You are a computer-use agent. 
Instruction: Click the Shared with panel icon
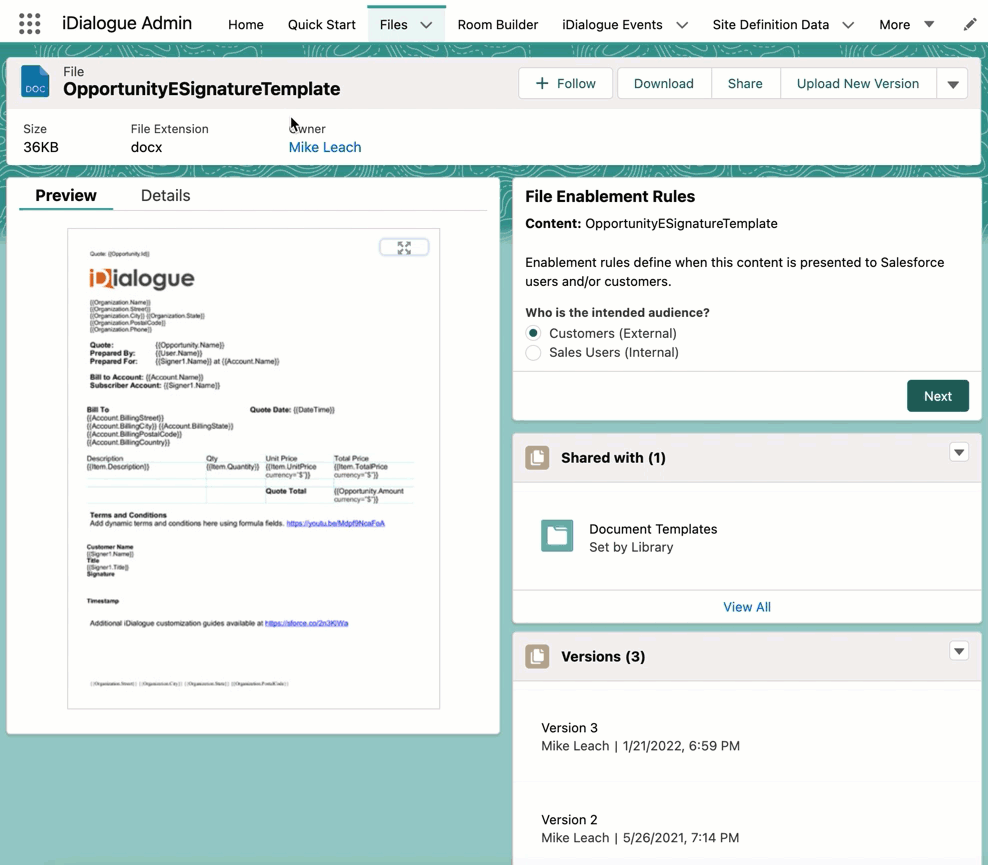[x=537, y=458]
